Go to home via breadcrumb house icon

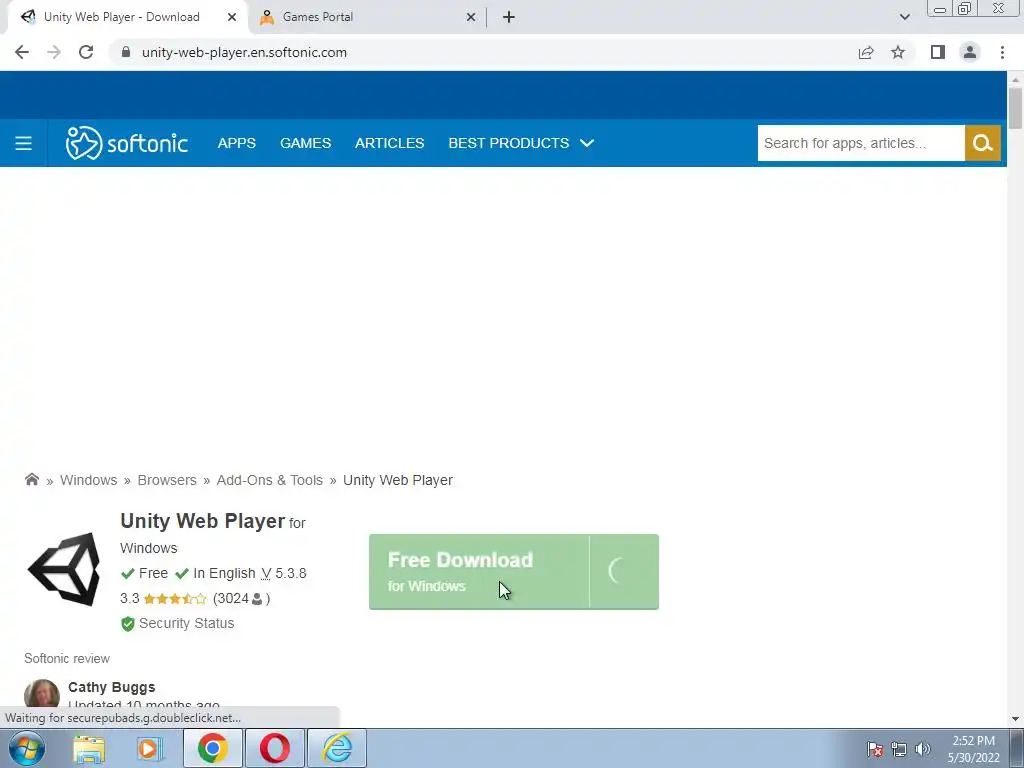click(31, 480)
